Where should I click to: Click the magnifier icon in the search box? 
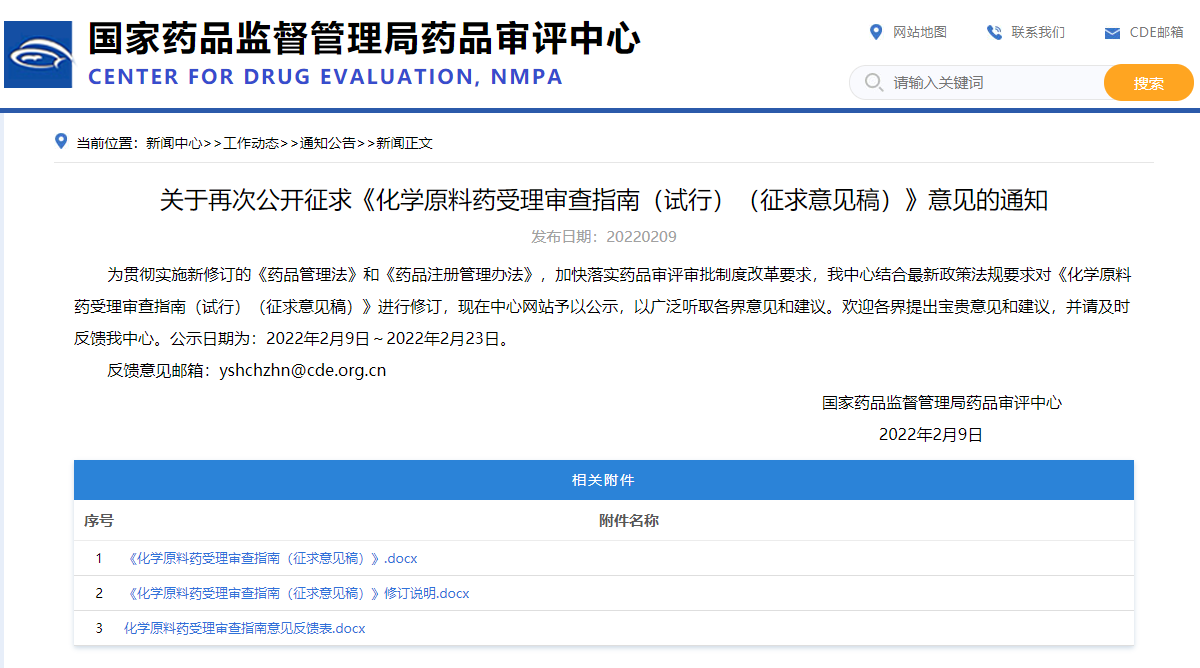pos(873,82)
